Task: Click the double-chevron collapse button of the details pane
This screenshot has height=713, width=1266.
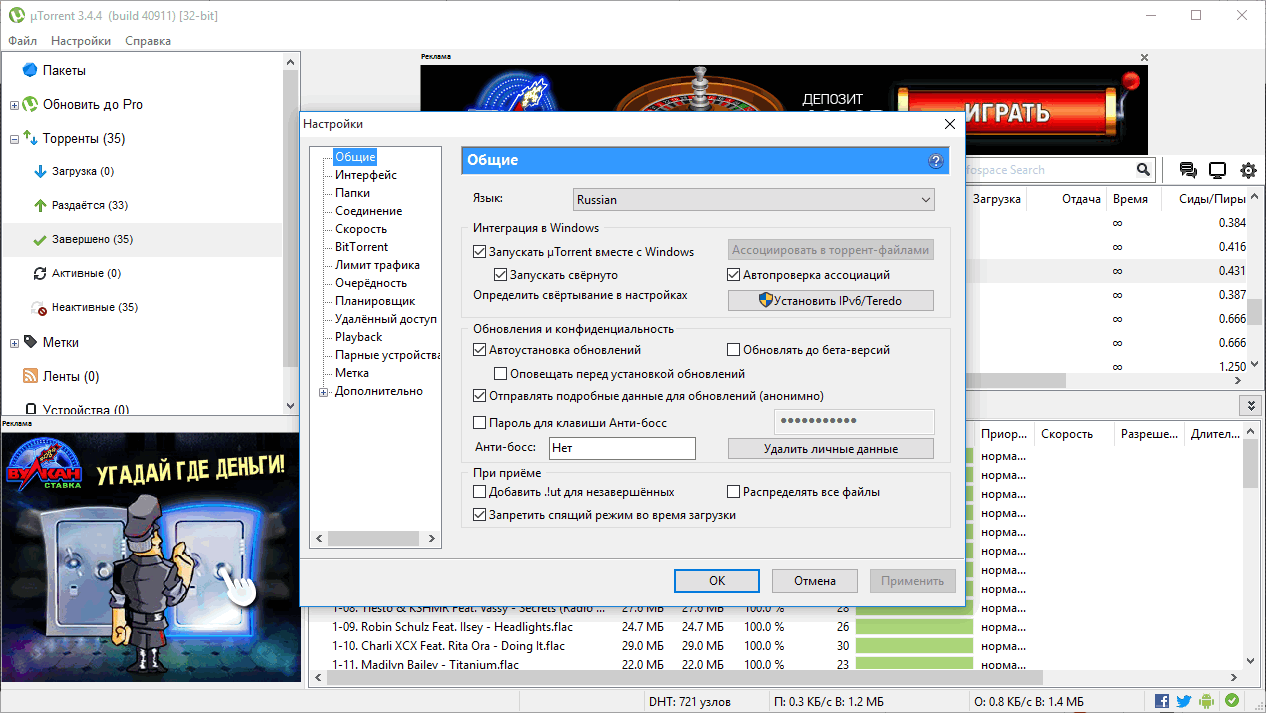Action: (1249, 405)
